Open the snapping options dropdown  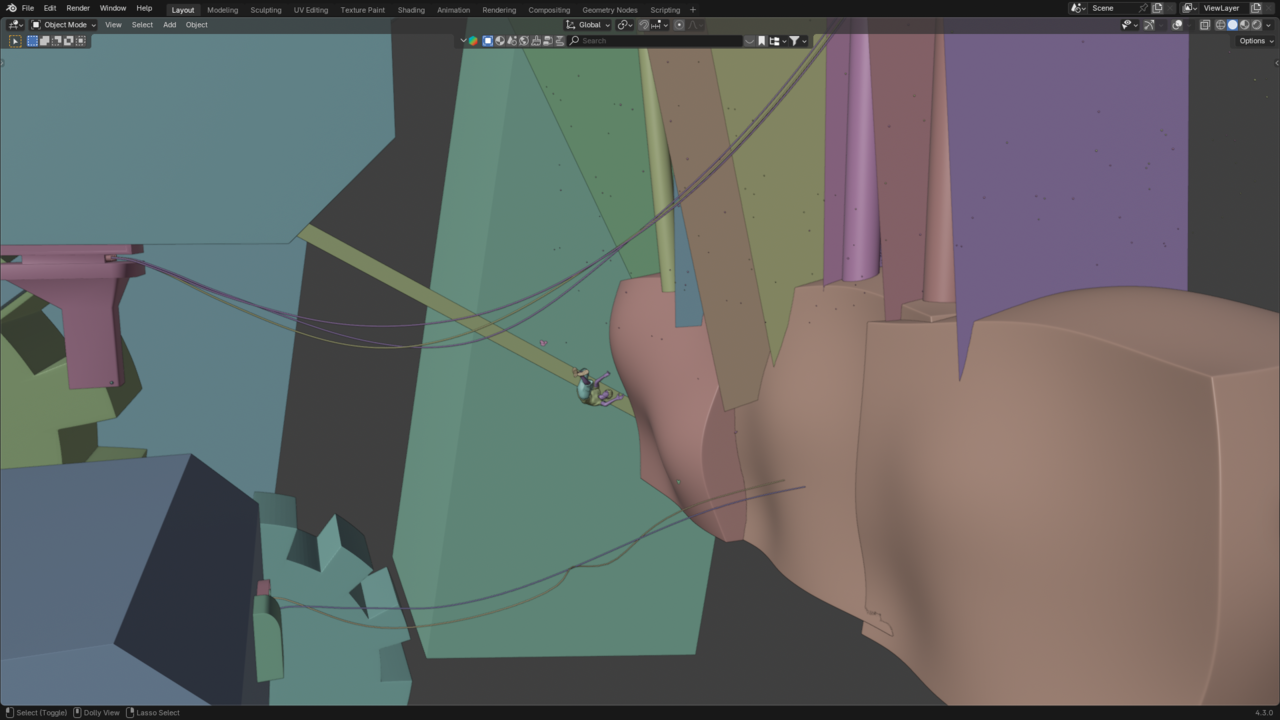pyautogui.click(x=658, y=25)
